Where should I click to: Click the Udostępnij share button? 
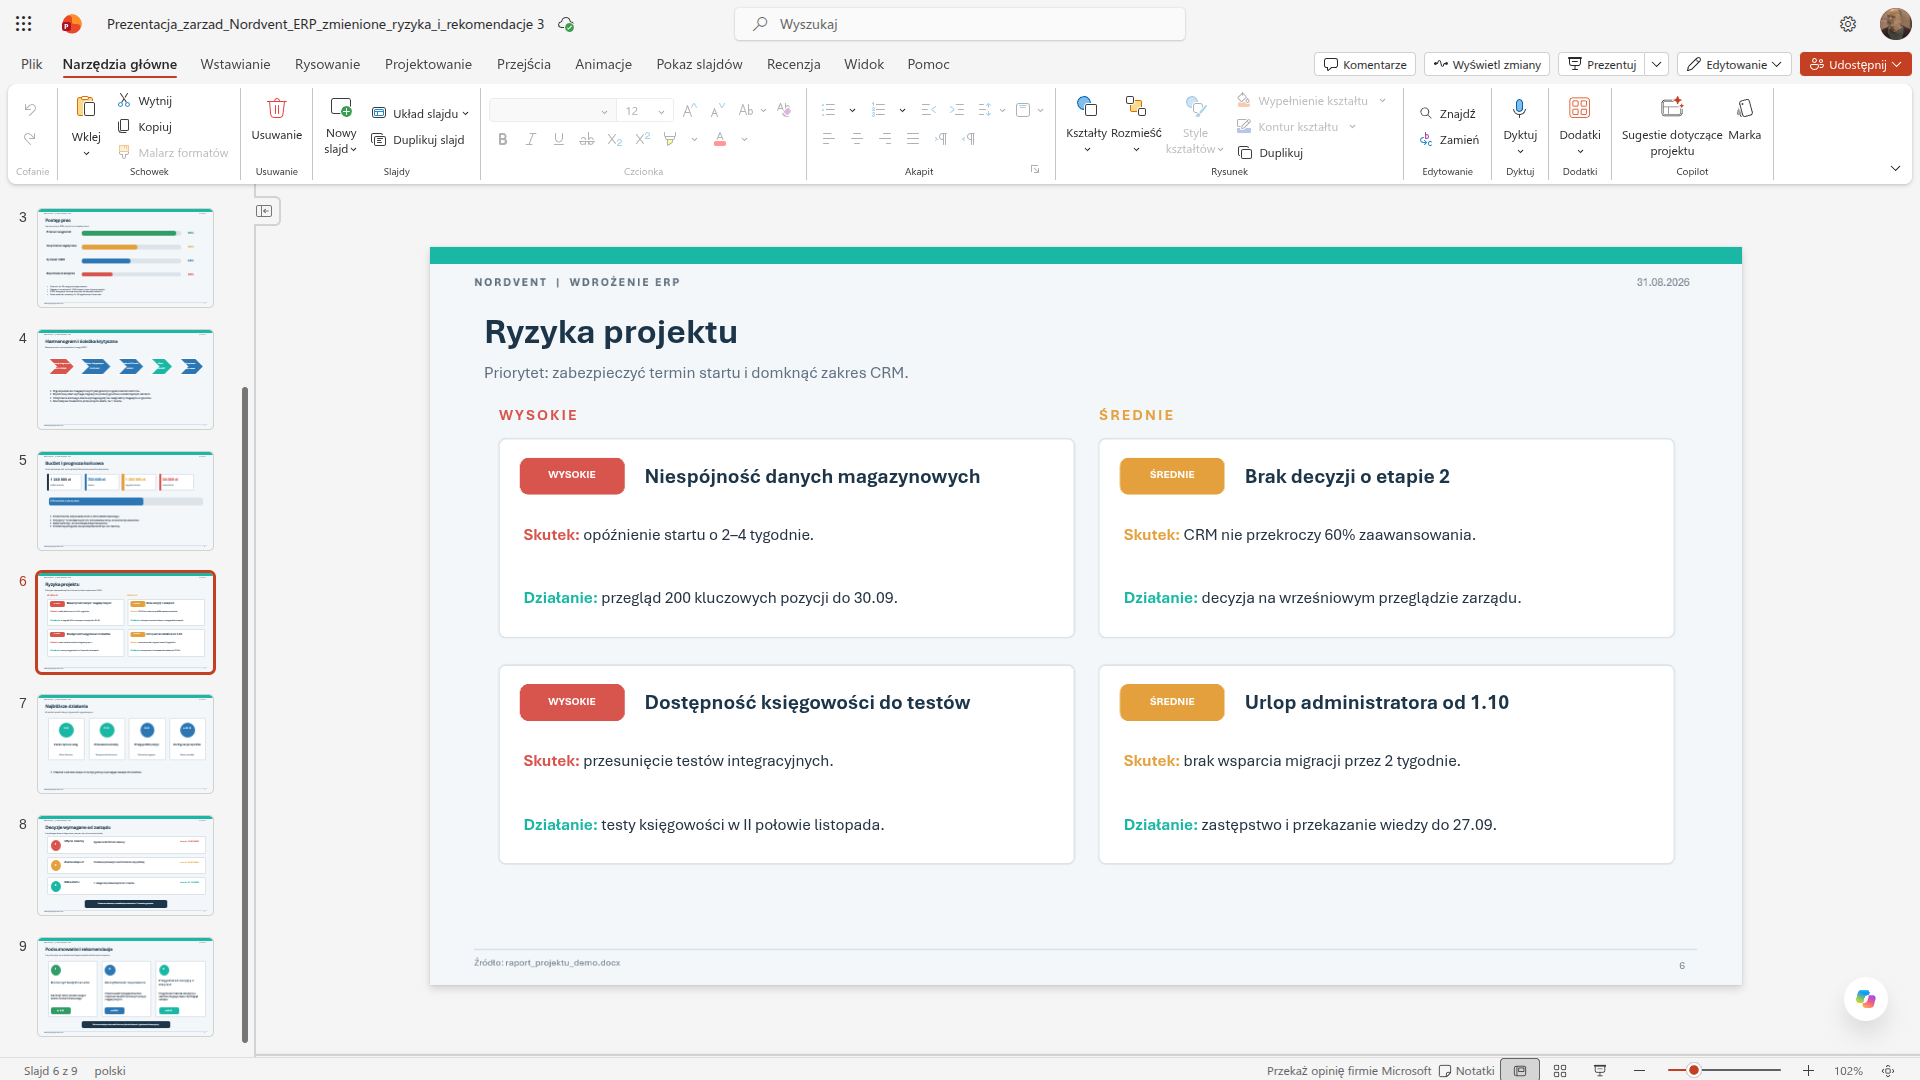click(x=1856, y=64)
